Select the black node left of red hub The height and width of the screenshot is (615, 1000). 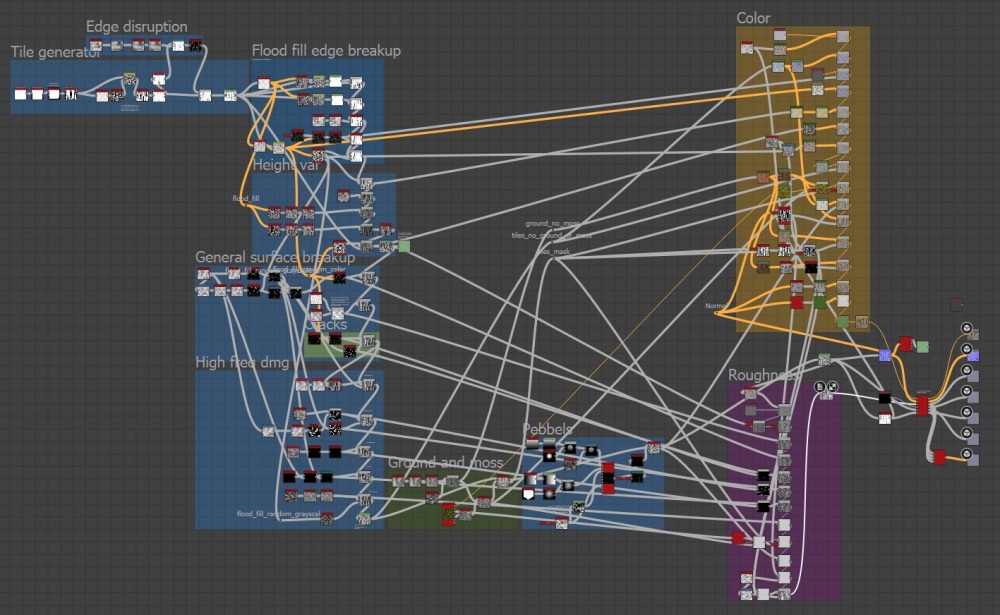point(885,399)
